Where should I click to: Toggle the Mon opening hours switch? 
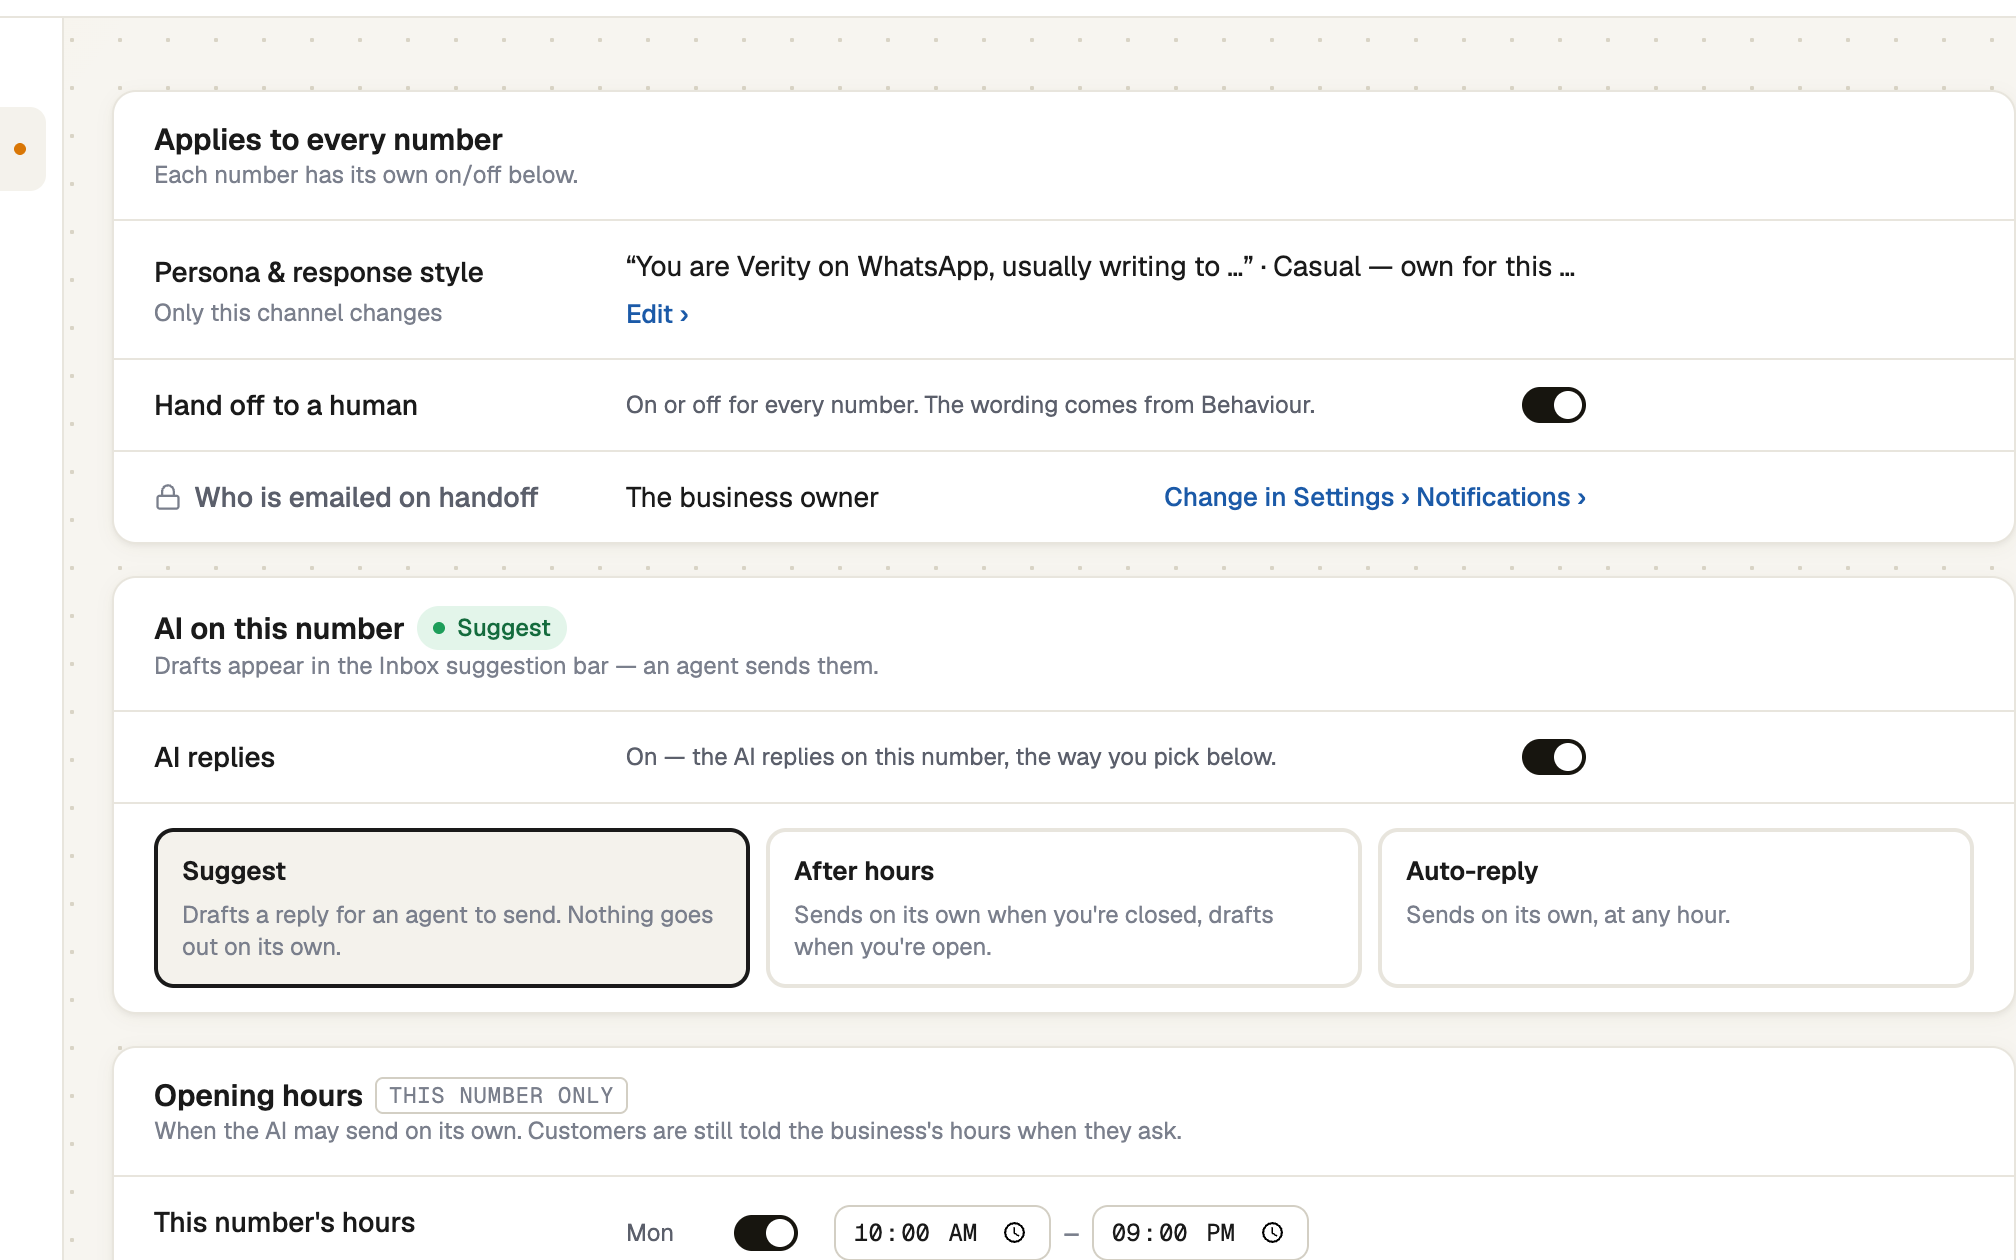(765, 1232)
